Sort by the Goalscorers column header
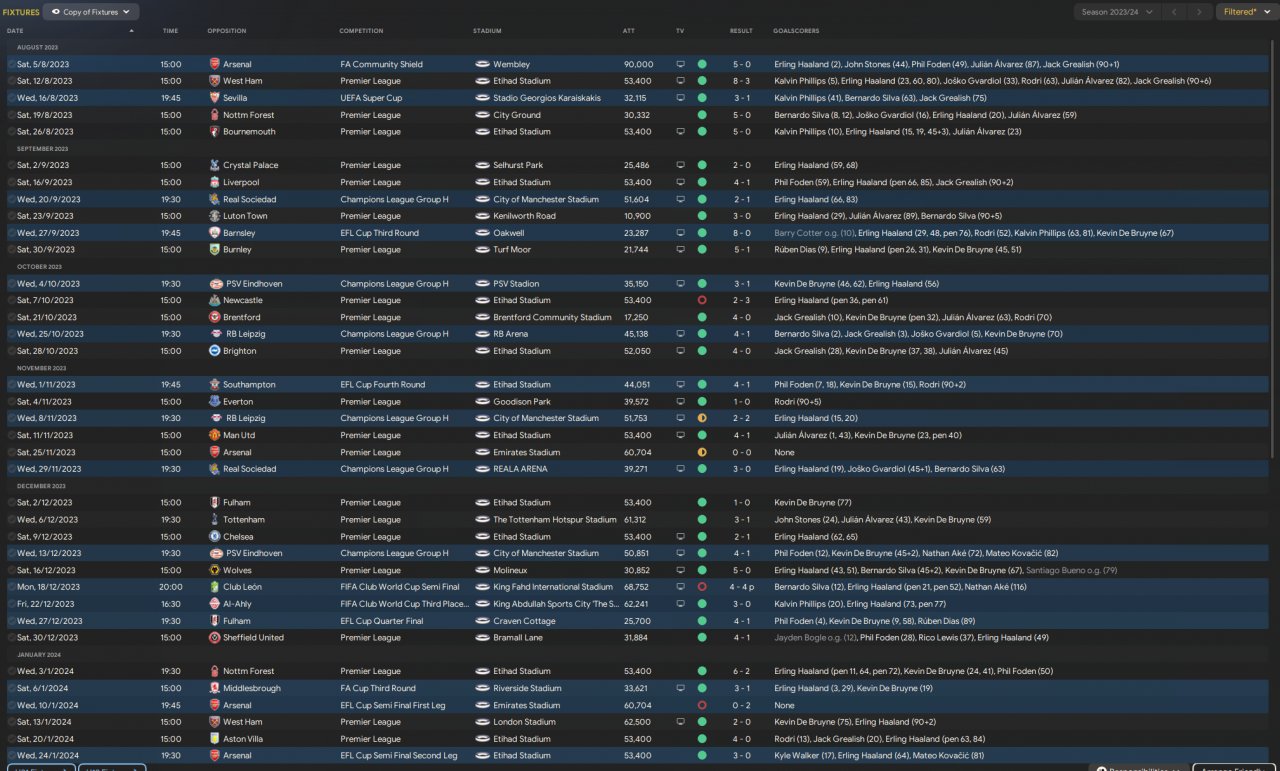The width and height of the screenshot is (1280, 771). pos(796,31)
